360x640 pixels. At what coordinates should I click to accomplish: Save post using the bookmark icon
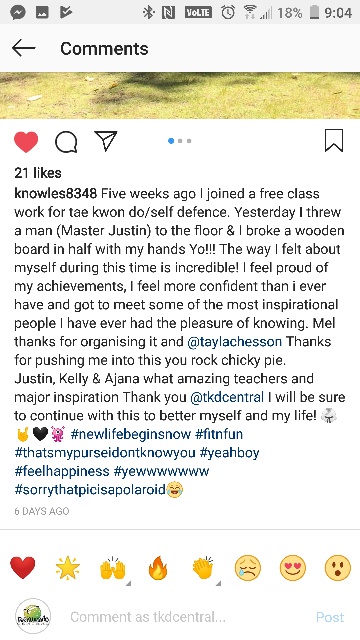tap(334, 141)
